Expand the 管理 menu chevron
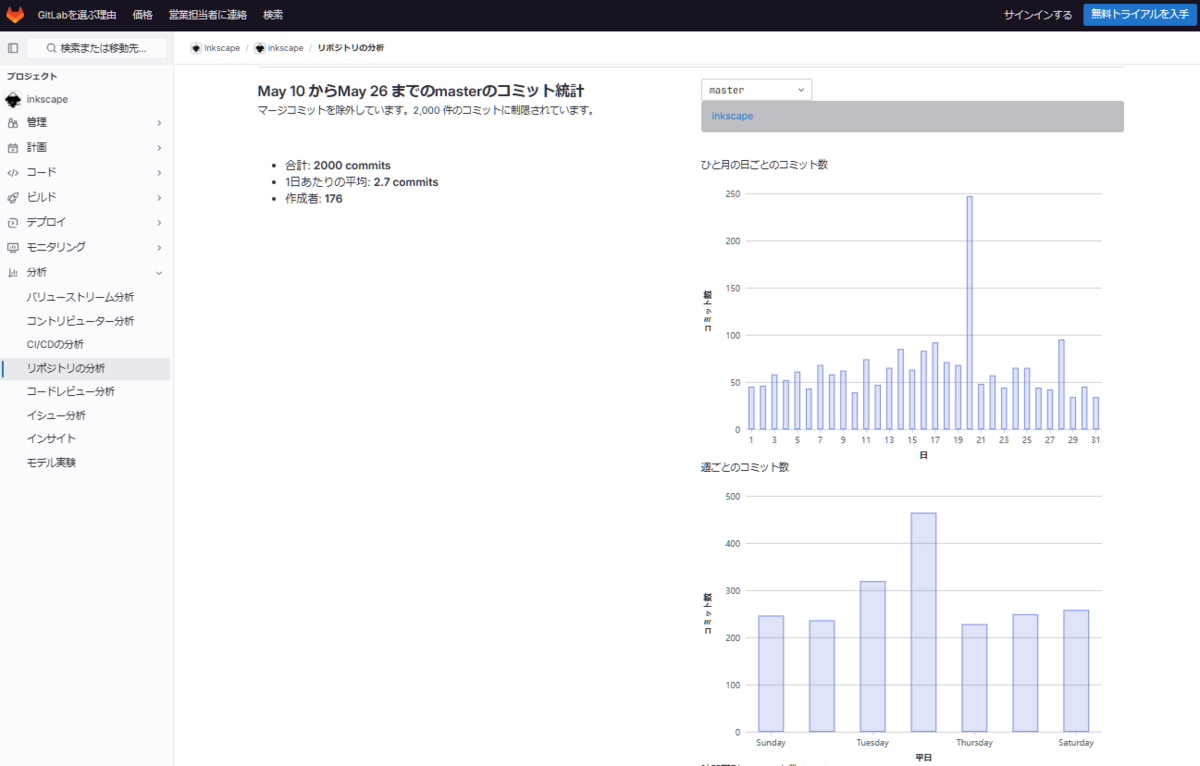The image size is (1200, 766). [159, 123]
